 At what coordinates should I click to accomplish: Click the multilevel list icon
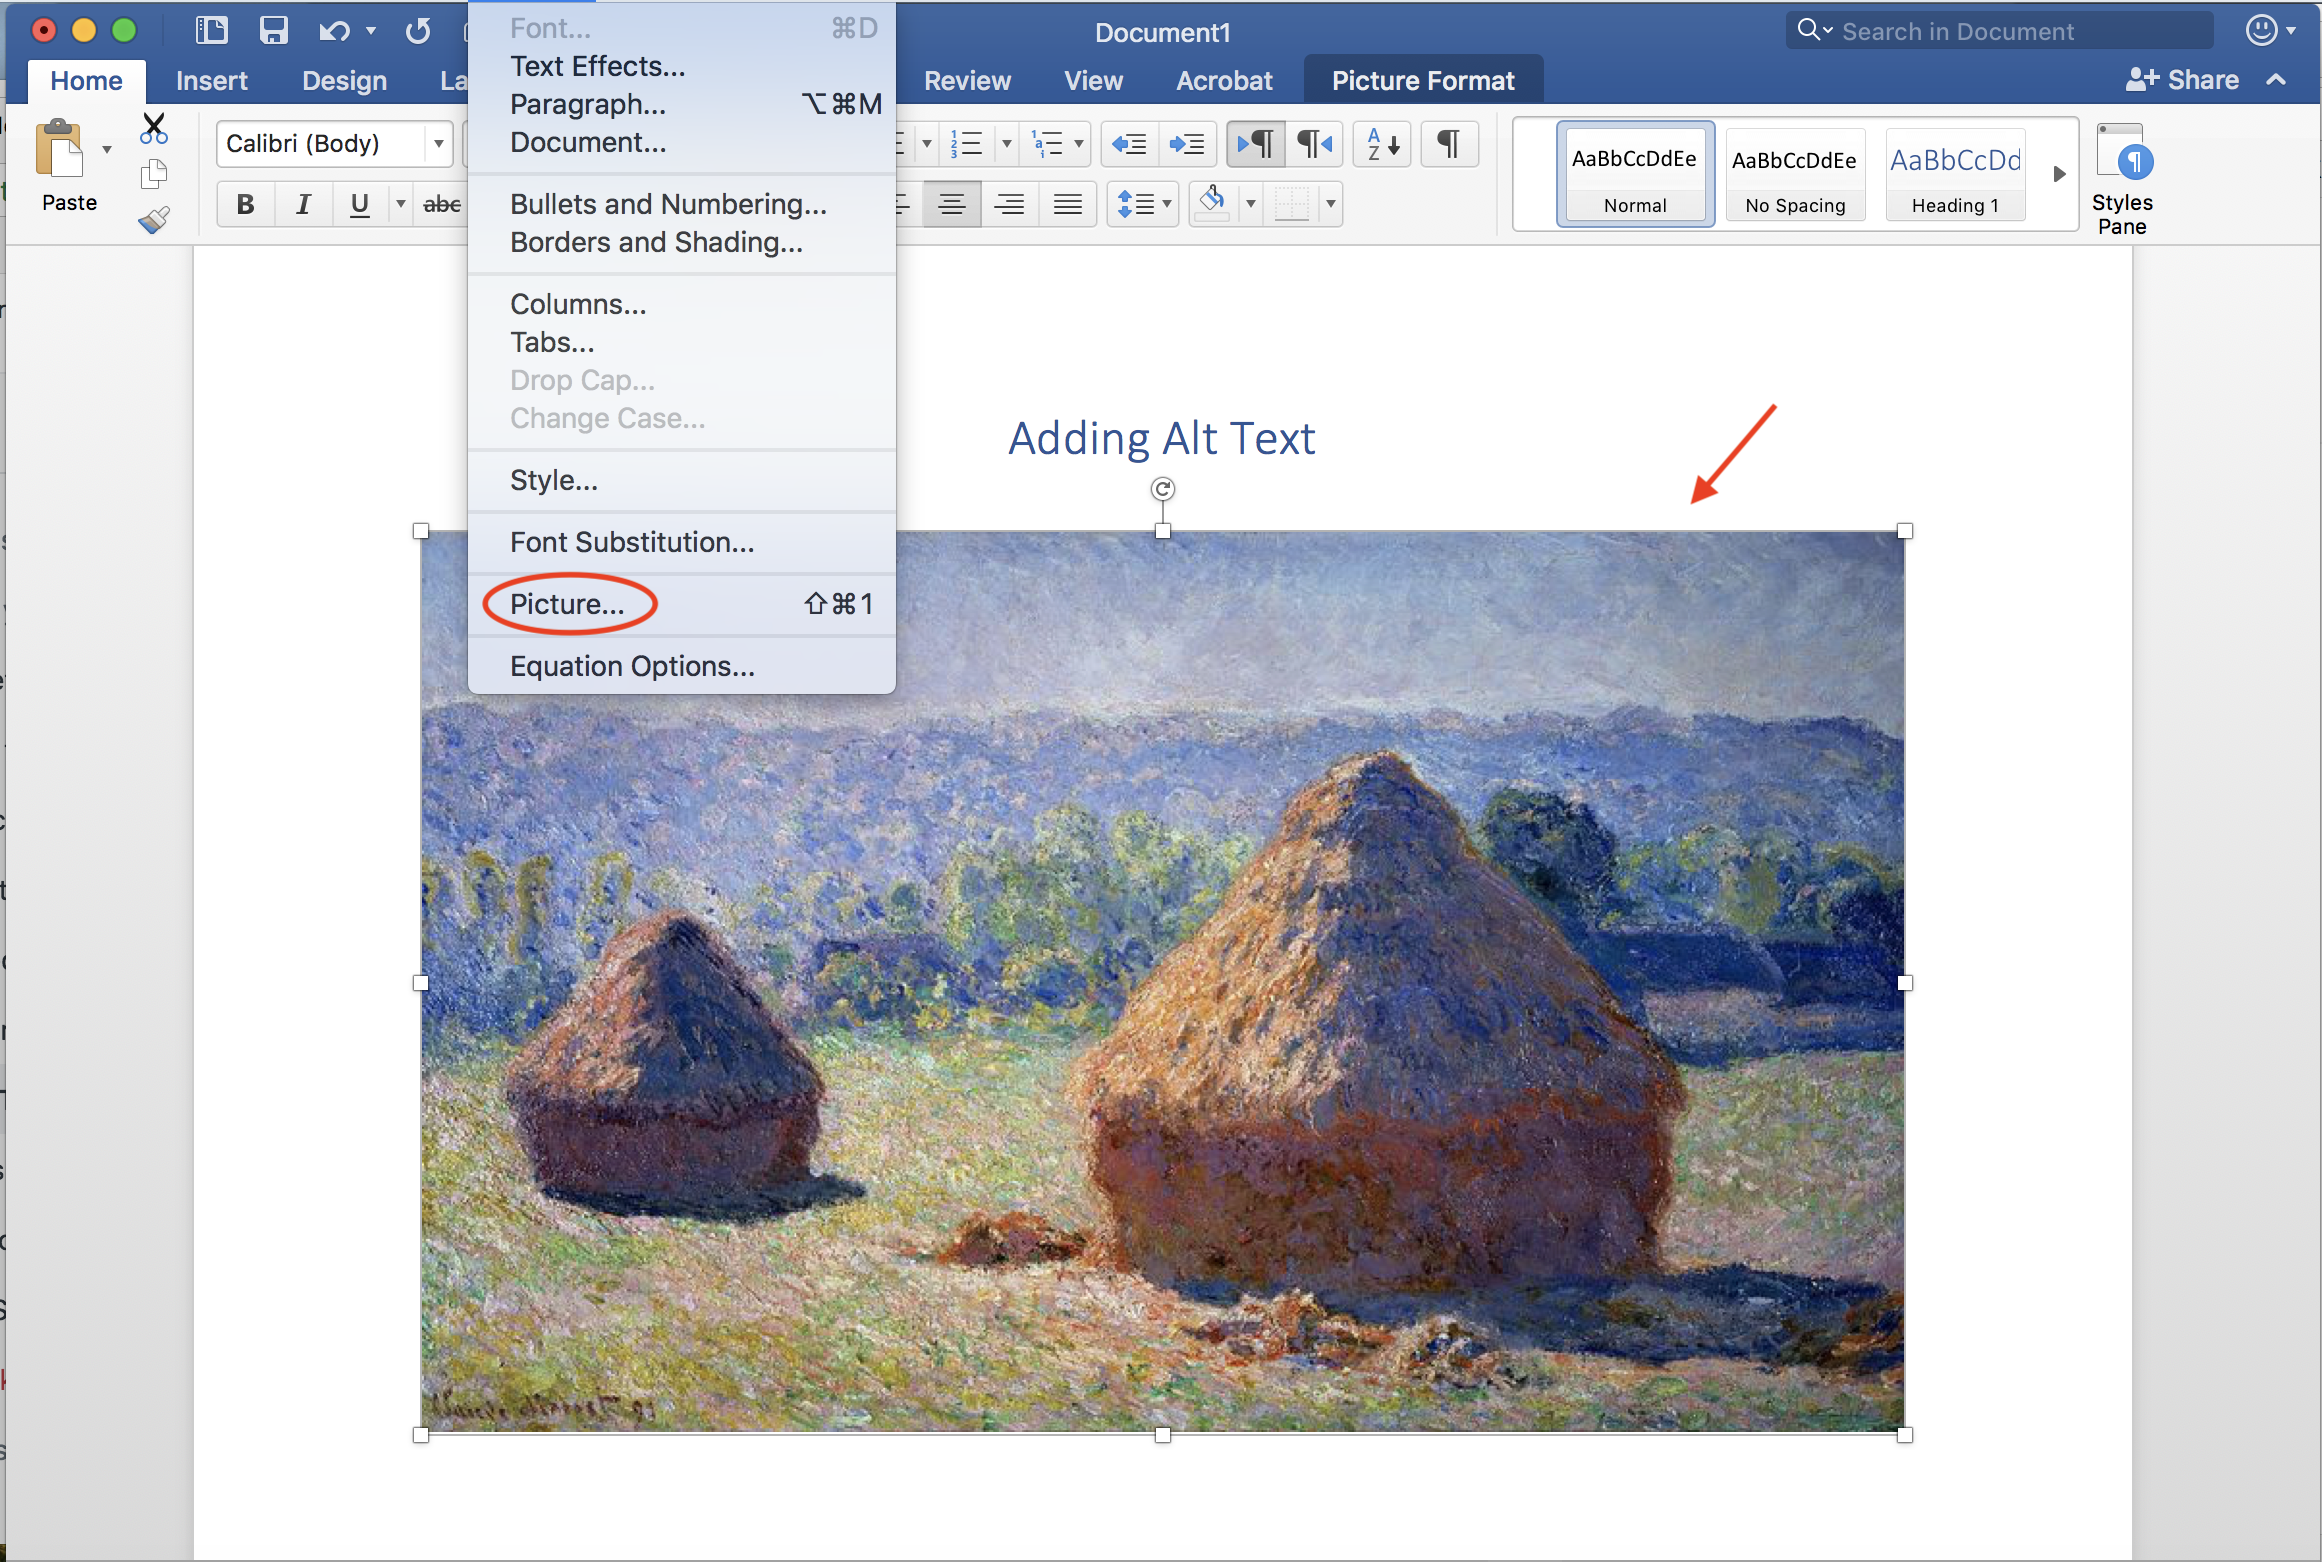point(1047,144)
